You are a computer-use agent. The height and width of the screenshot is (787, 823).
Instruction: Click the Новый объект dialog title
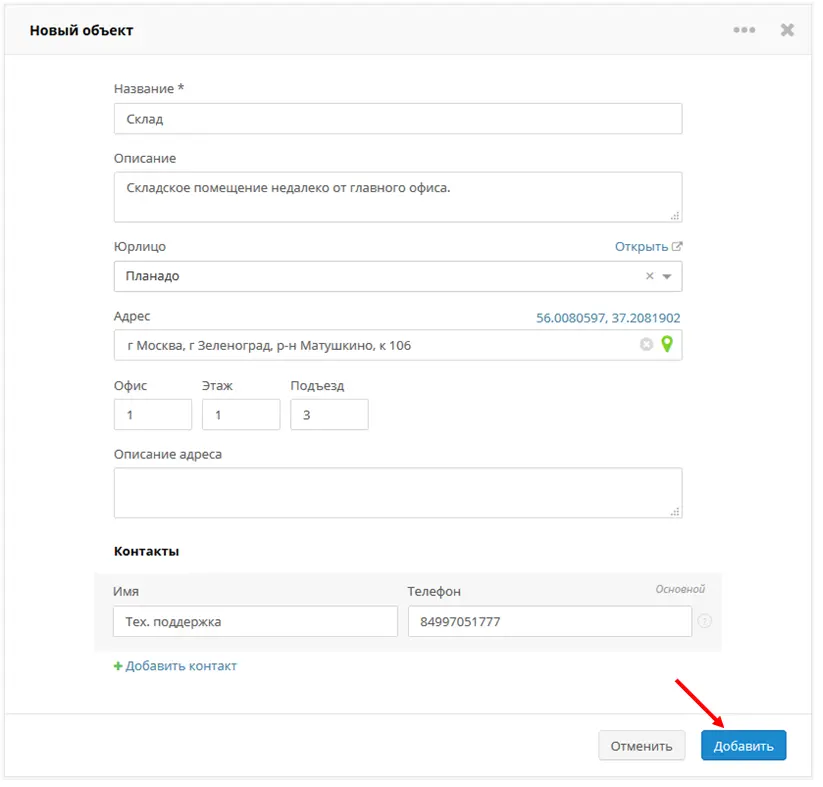pos(82,31)
